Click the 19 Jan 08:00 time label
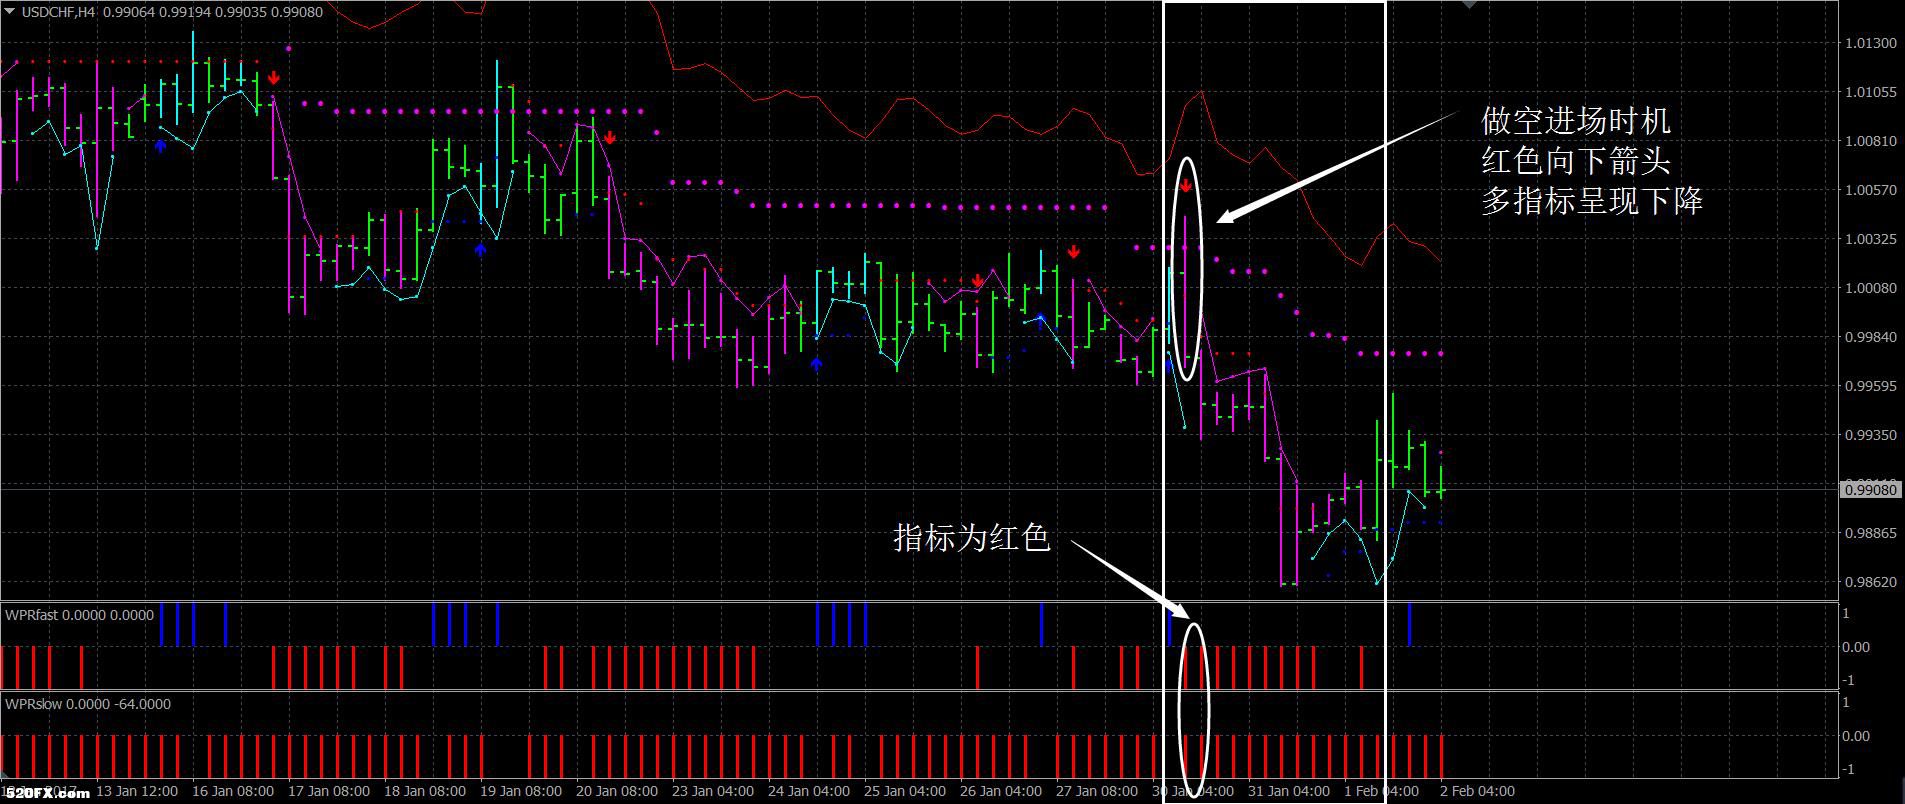 coord(521,791)
